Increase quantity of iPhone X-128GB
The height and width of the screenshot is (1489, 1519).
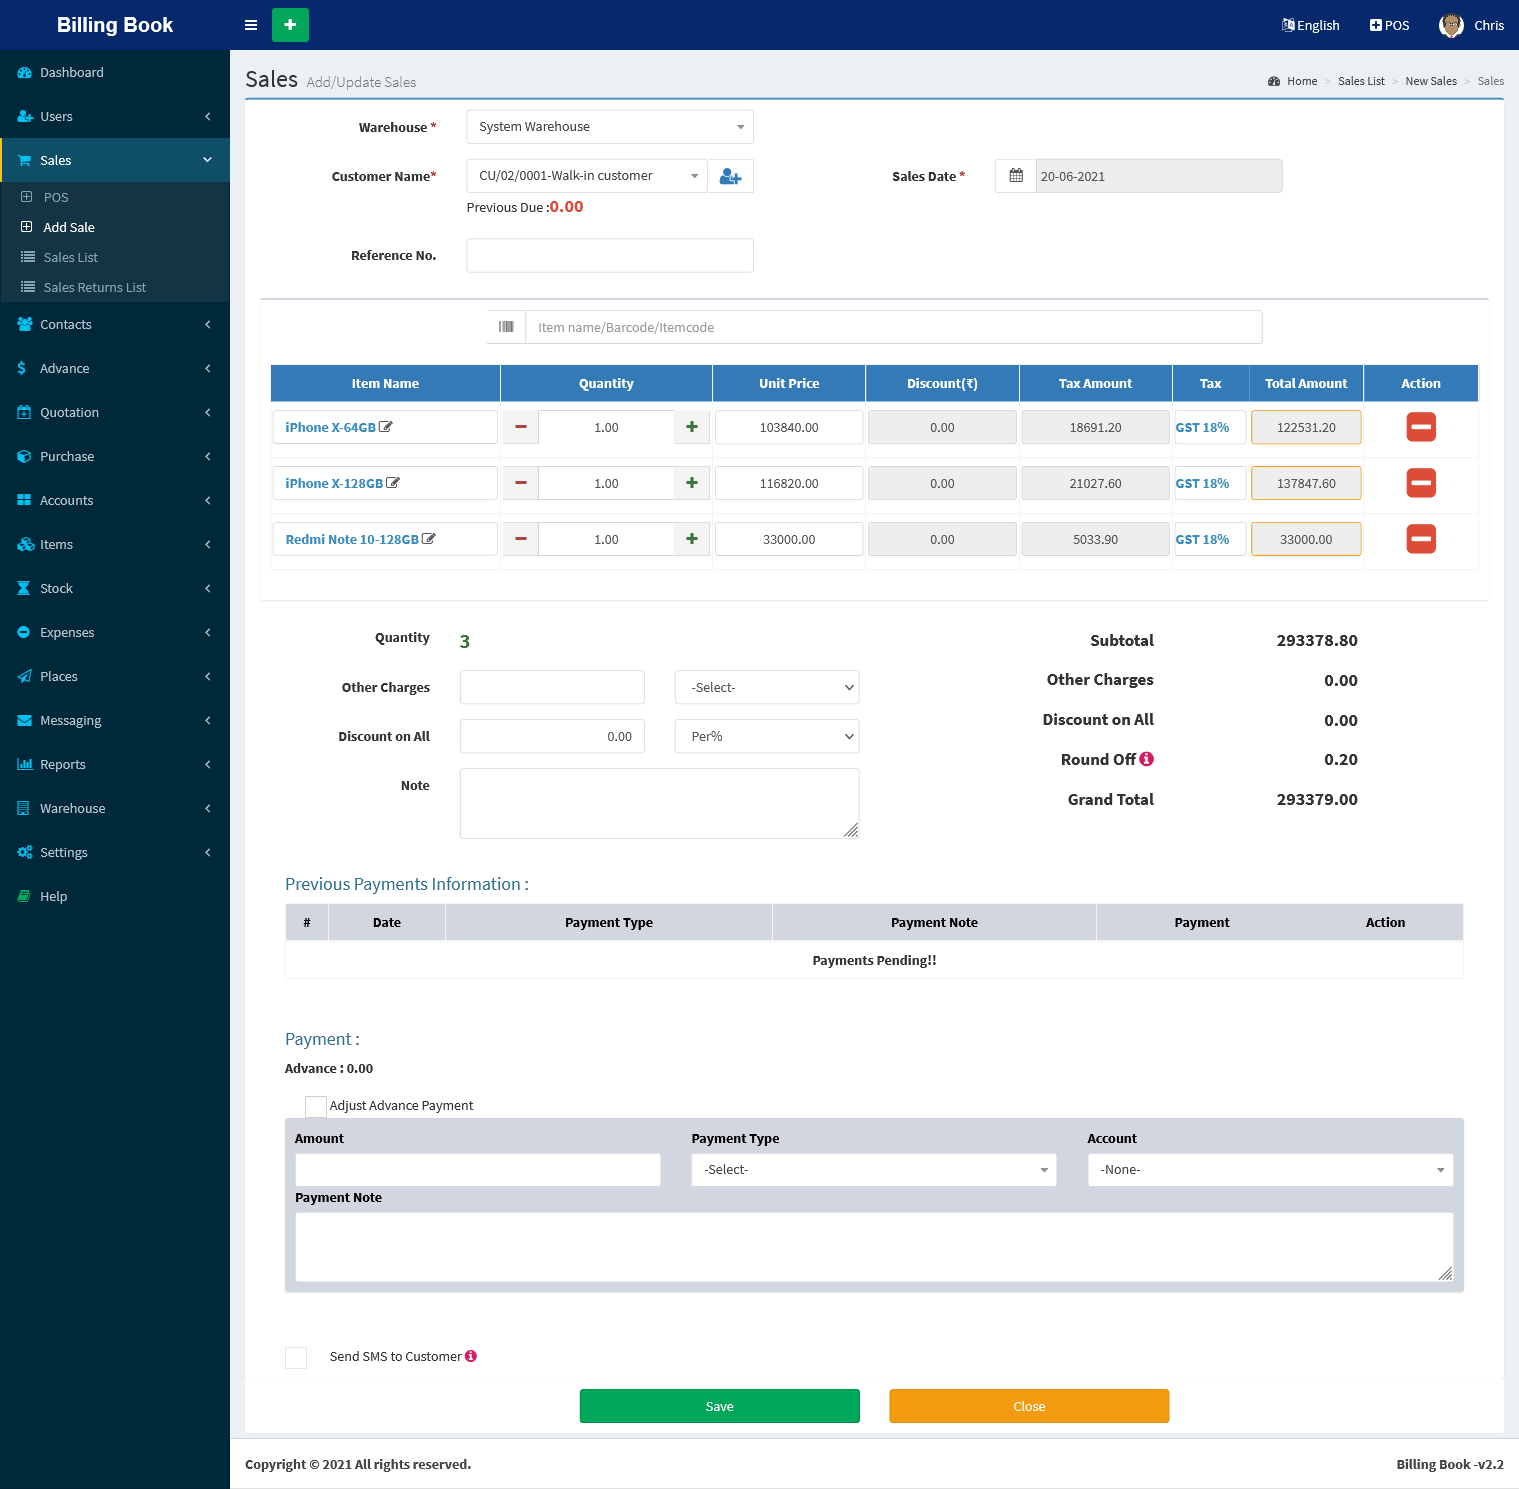(x=692, y=483)
